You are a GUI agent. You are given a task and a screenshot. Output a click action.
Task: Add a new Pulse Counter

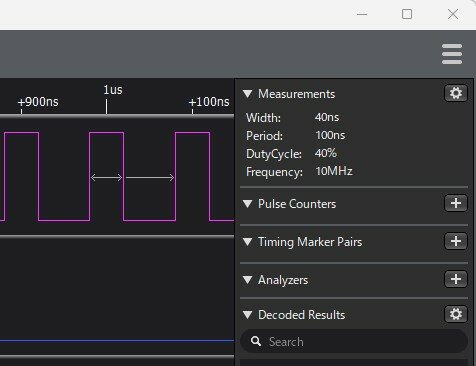click(x=456, y=203)
